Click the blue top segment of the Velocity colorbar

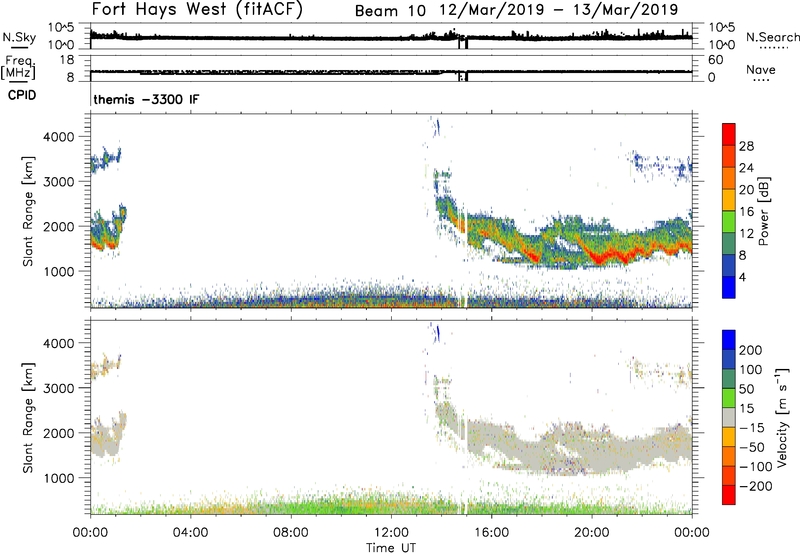(729, 340)
